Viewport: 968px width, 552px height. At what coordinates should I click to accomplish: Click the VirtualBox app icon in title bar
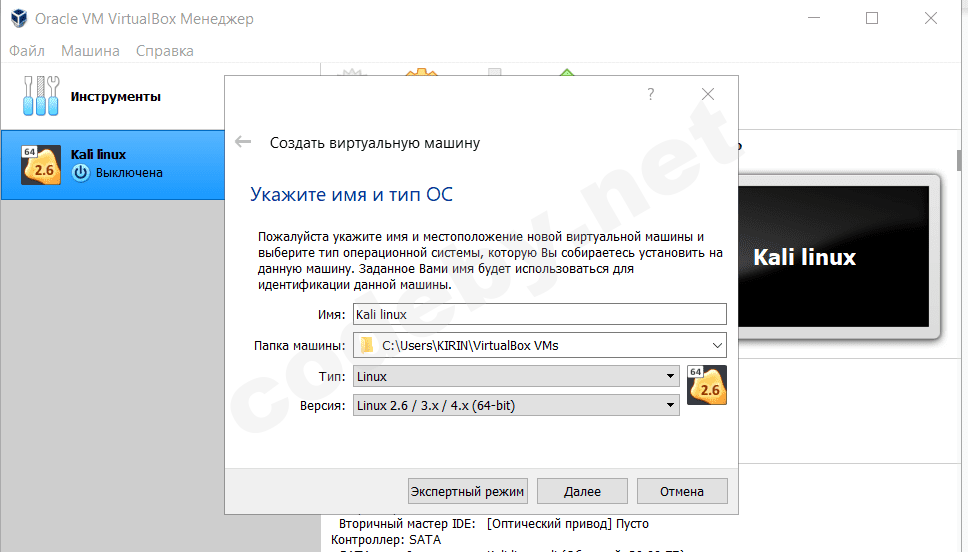(x=19, y=19)
